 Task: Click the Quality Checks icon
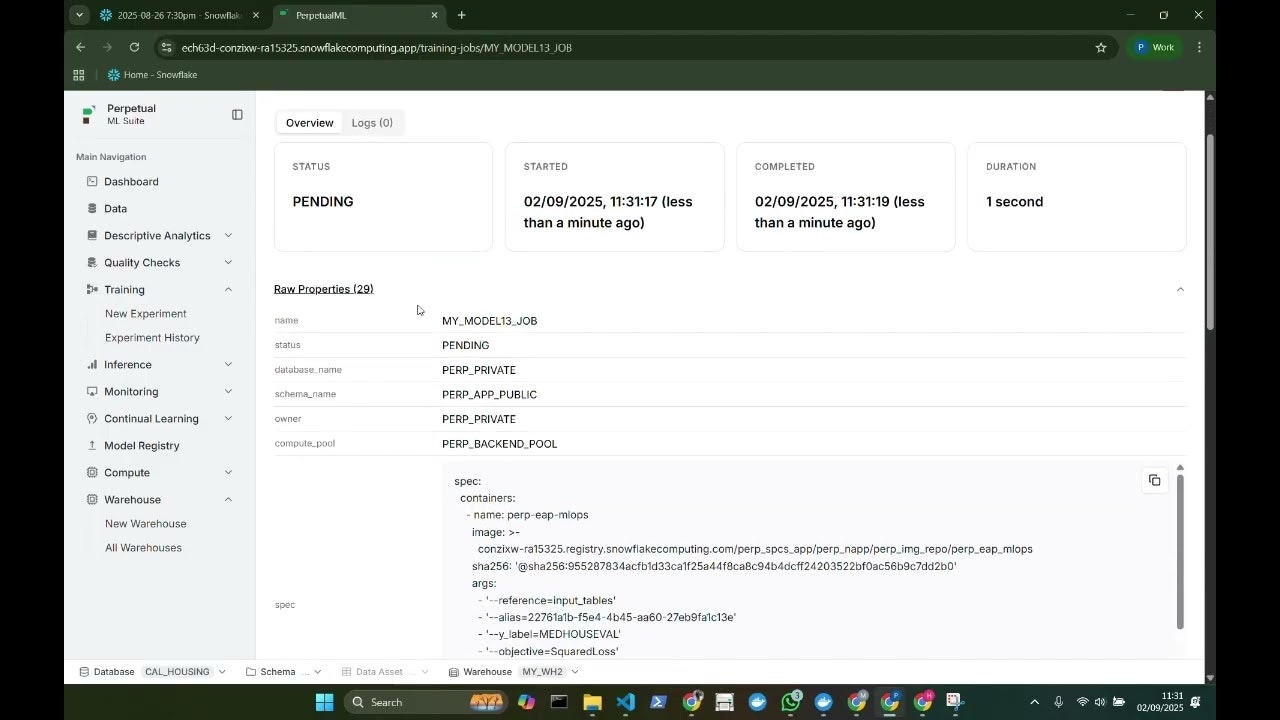pos(92,263)
